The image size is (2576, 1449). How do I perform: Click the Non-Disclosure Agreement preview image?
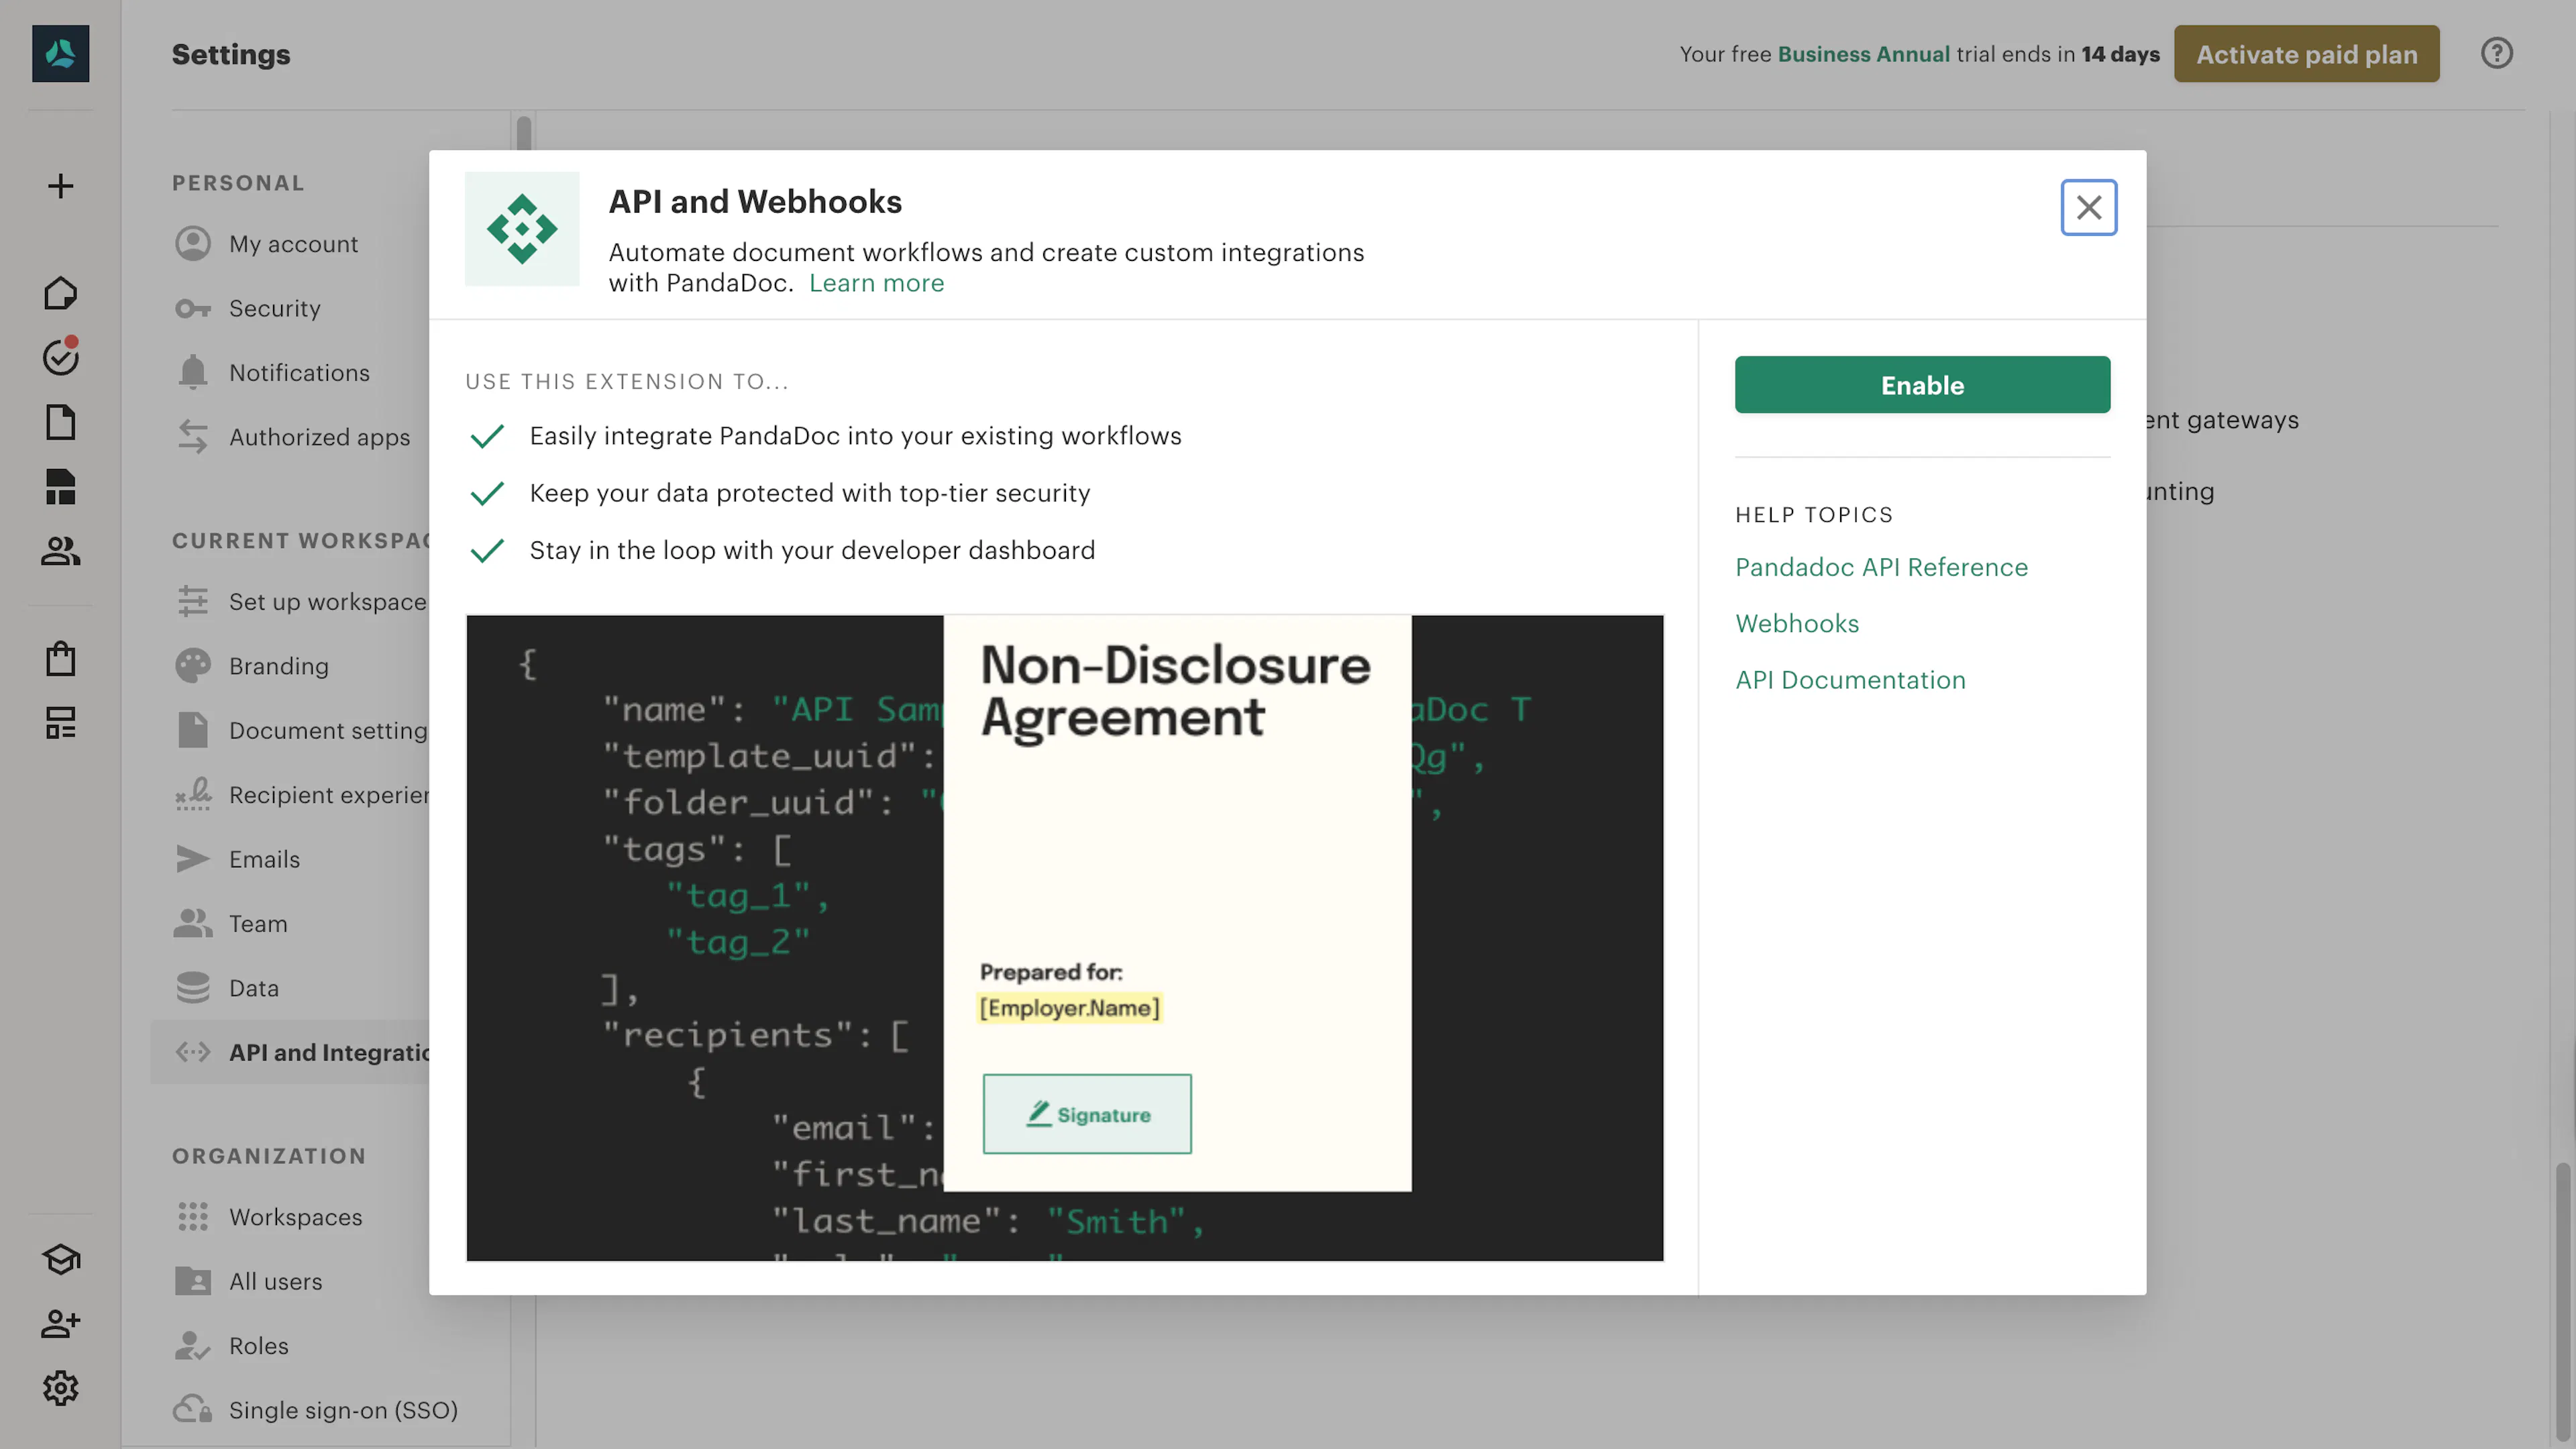tap(1064, 938)
